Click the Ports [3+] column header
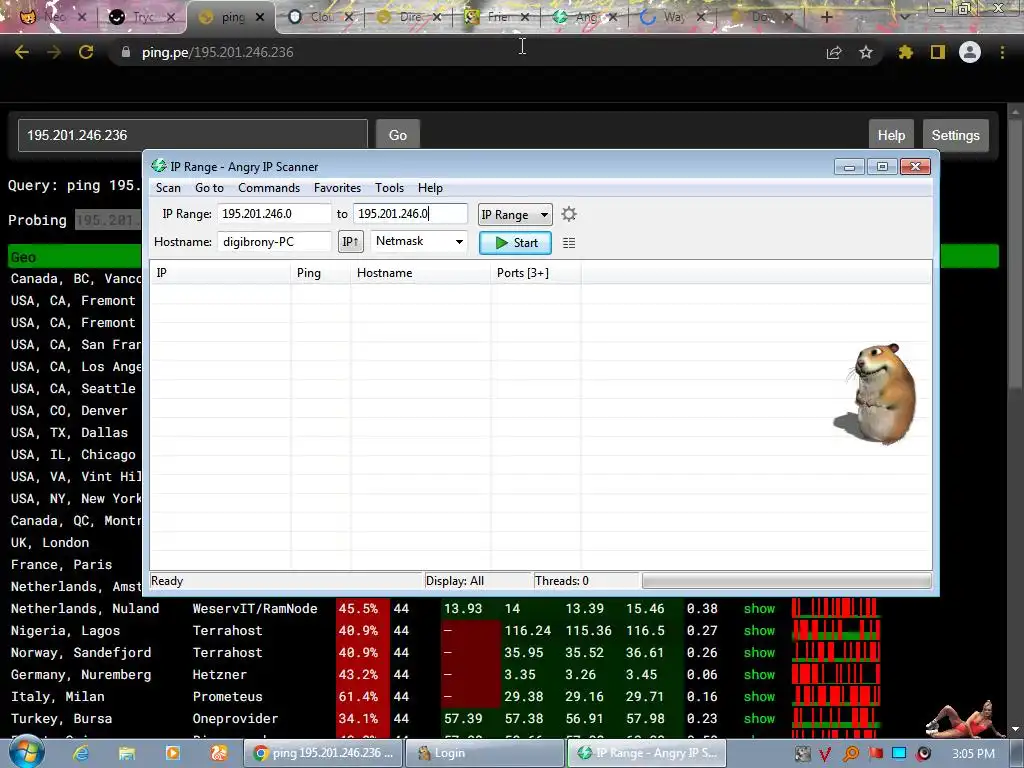 click(536, 273)
